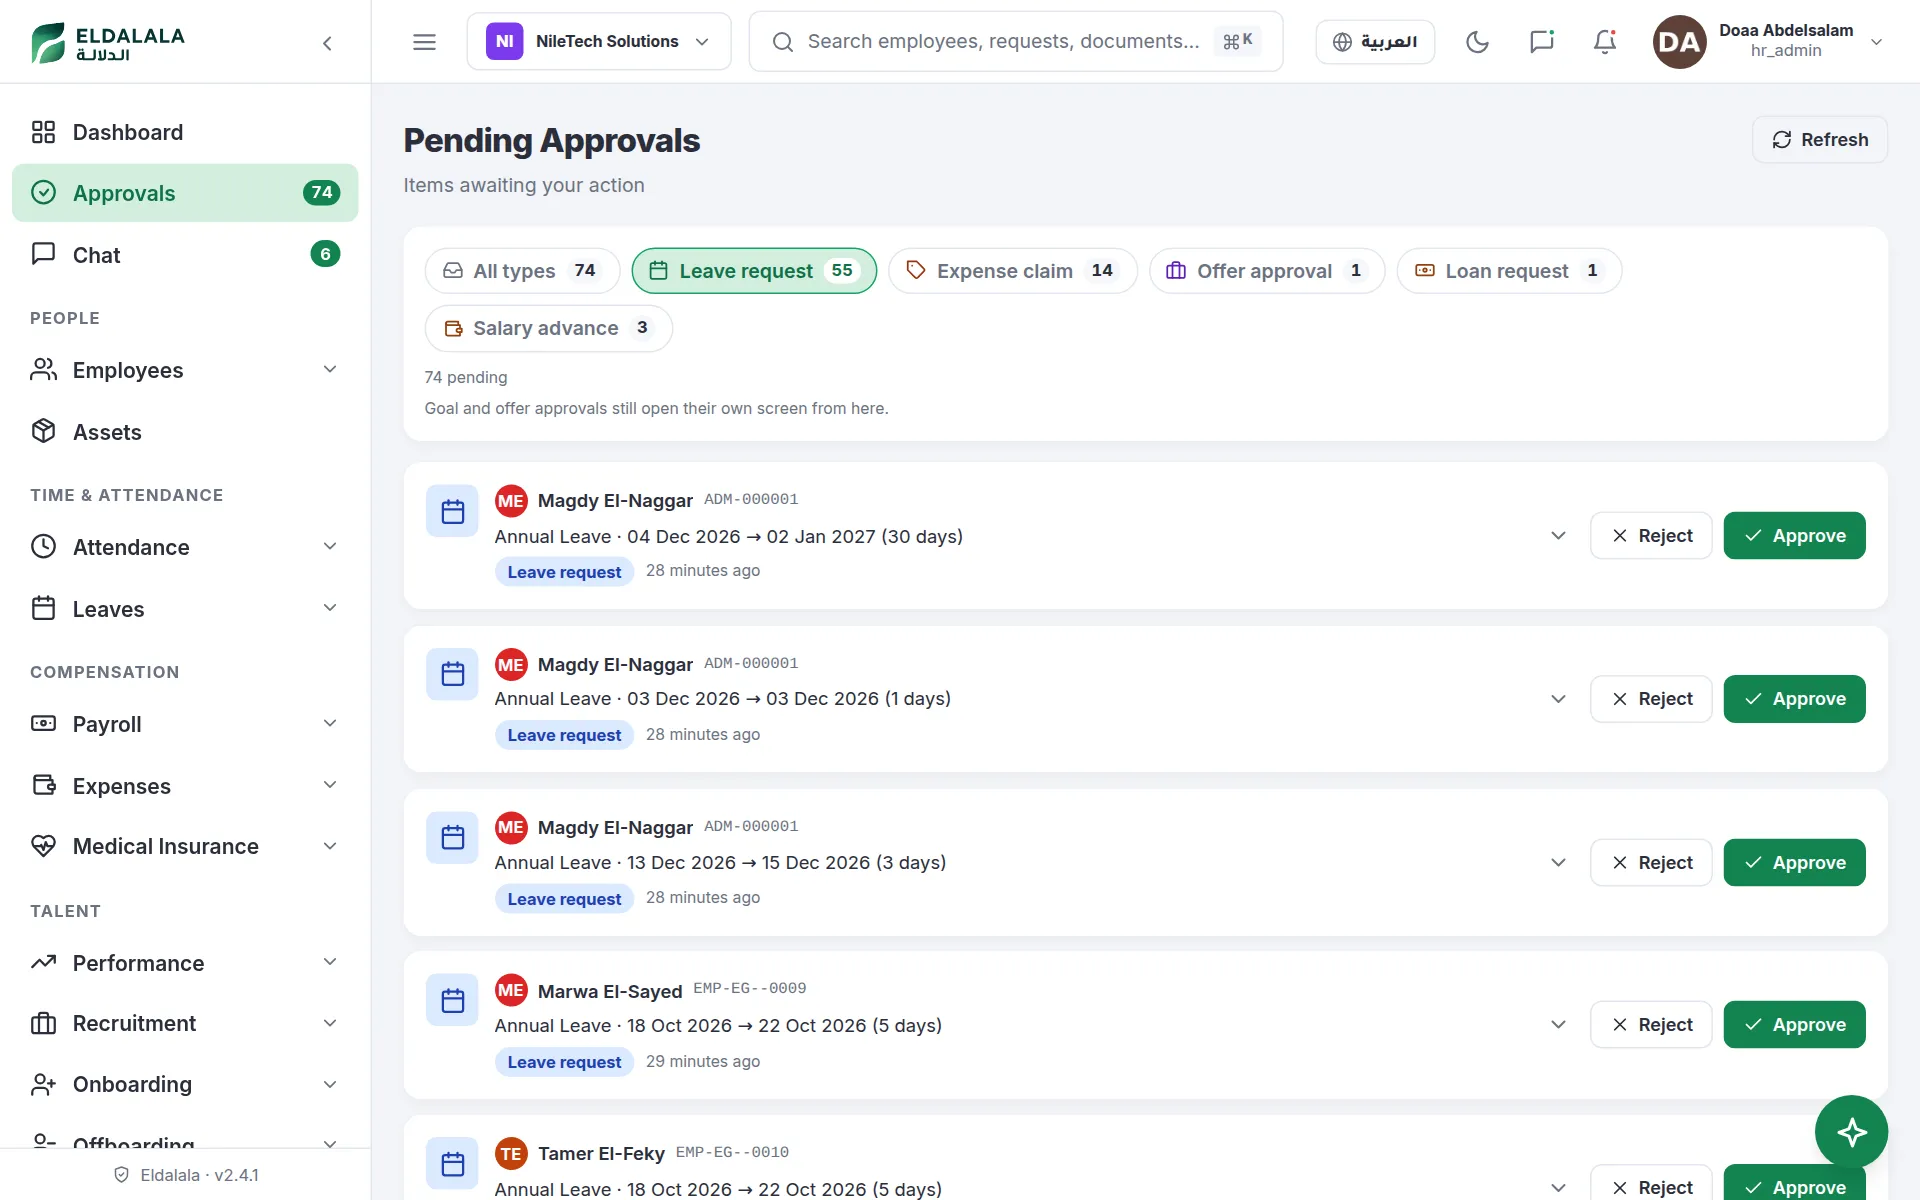Click the Recruitment briefcase icon
This screenshot has height=1200, width=1920.
pos(43,1023)
